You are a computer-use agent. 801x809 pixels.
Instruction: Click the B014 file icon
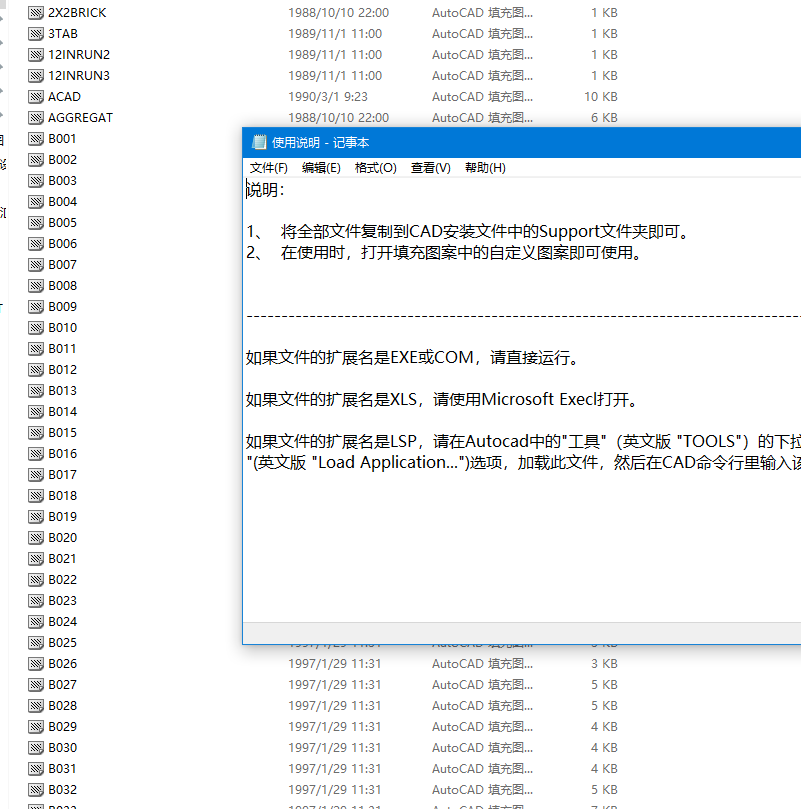[x=36, y=412]
